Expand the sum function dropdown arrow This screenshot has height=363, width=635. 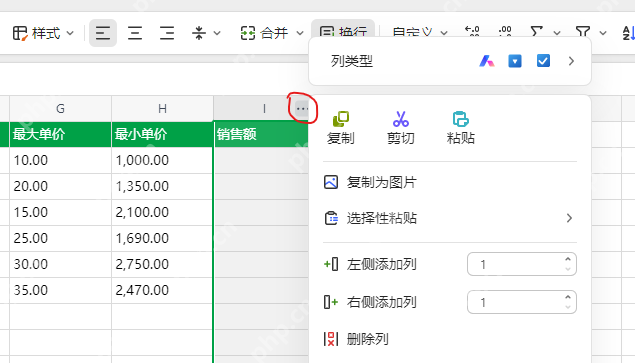(x=557, y=33)
